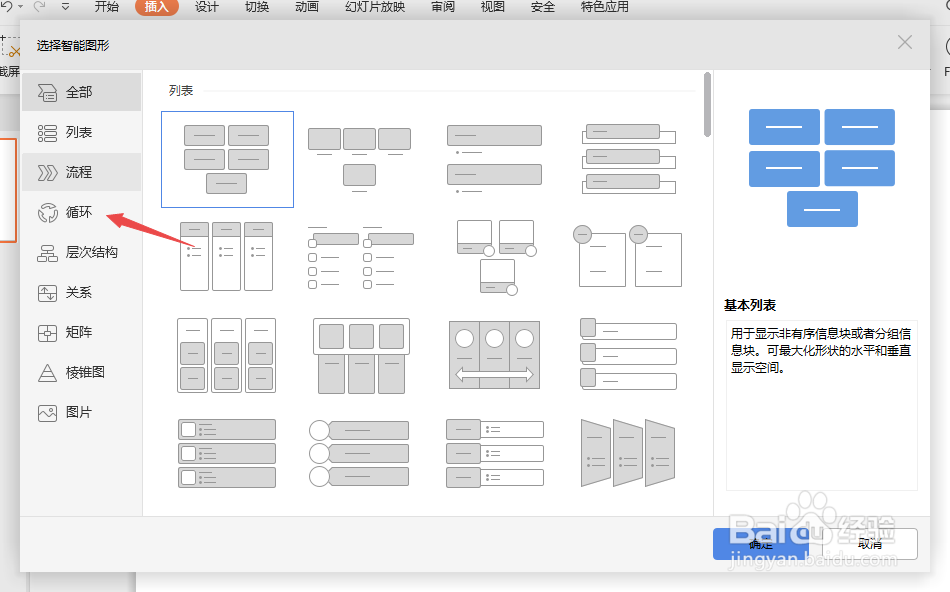Click the blue basic list preview image
Viewport: 950px width, 592px height.
pos(822,168)
